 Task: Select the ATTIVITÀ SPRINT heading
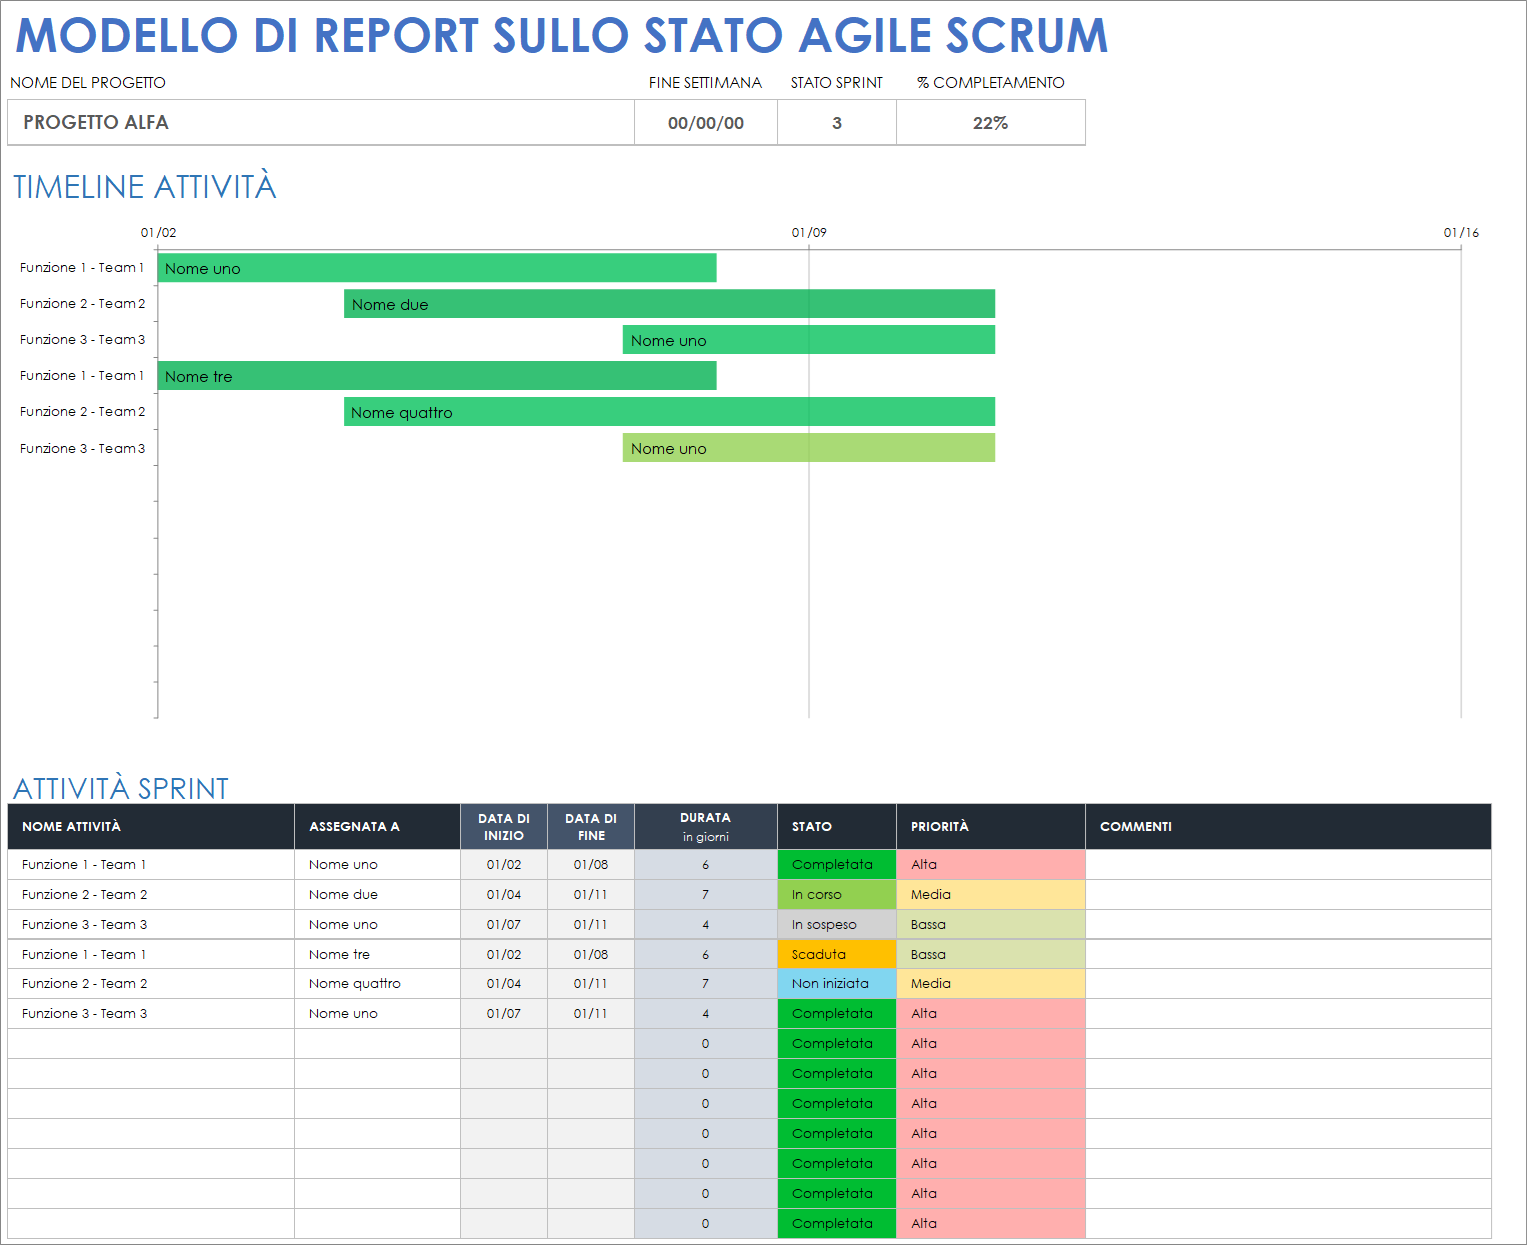coord(121,788)
